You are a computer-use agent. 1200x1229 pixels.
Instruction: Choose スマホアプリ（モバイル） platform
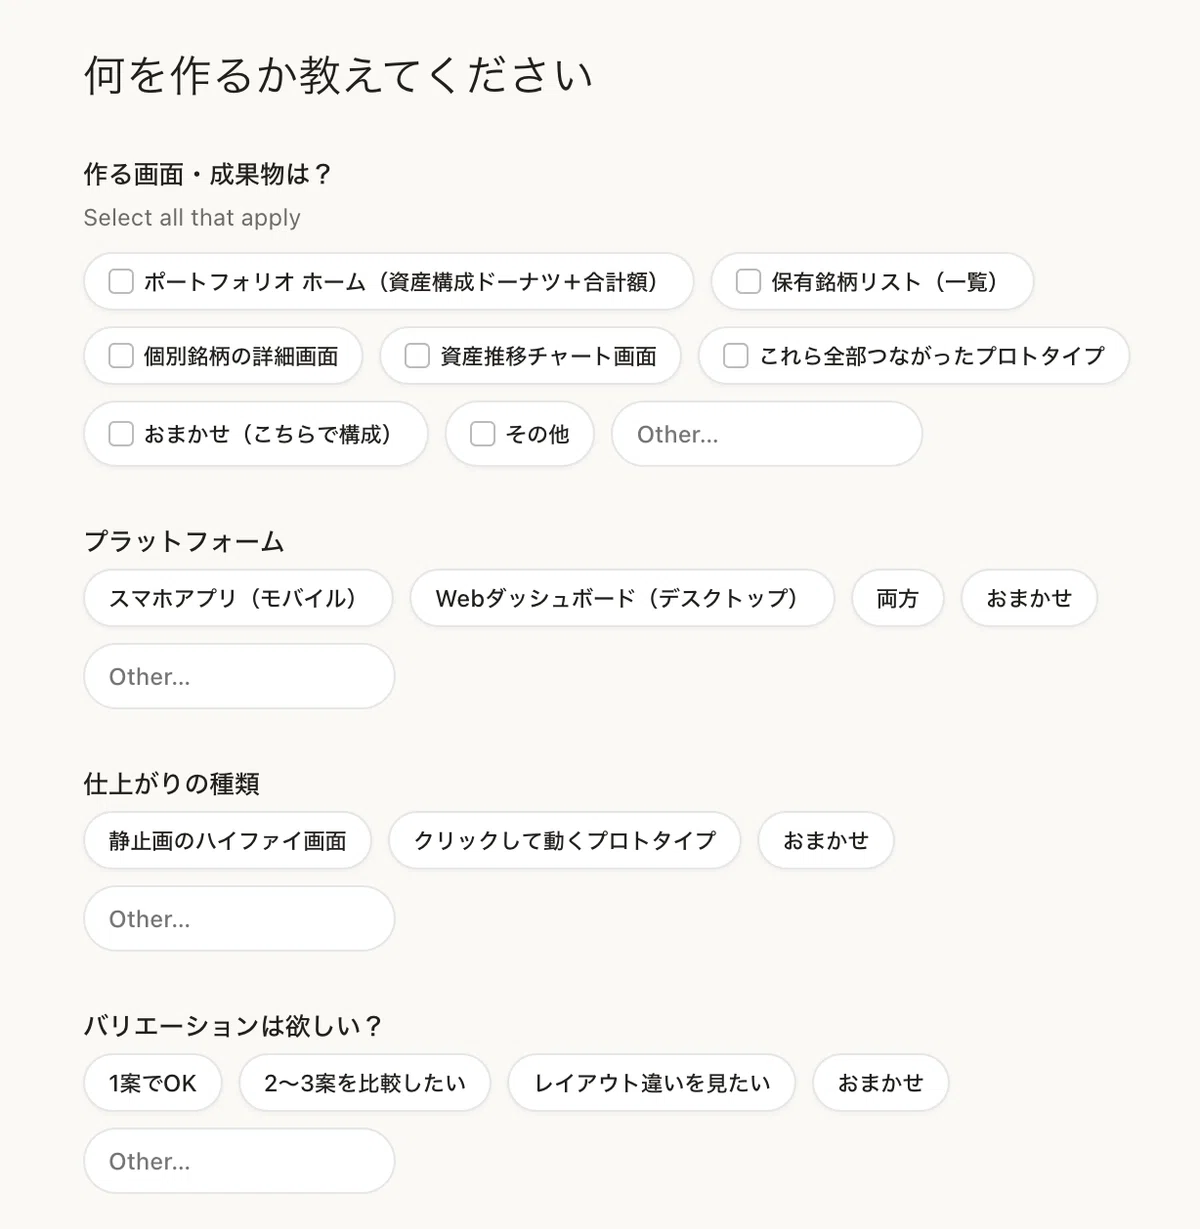[238, 598]
